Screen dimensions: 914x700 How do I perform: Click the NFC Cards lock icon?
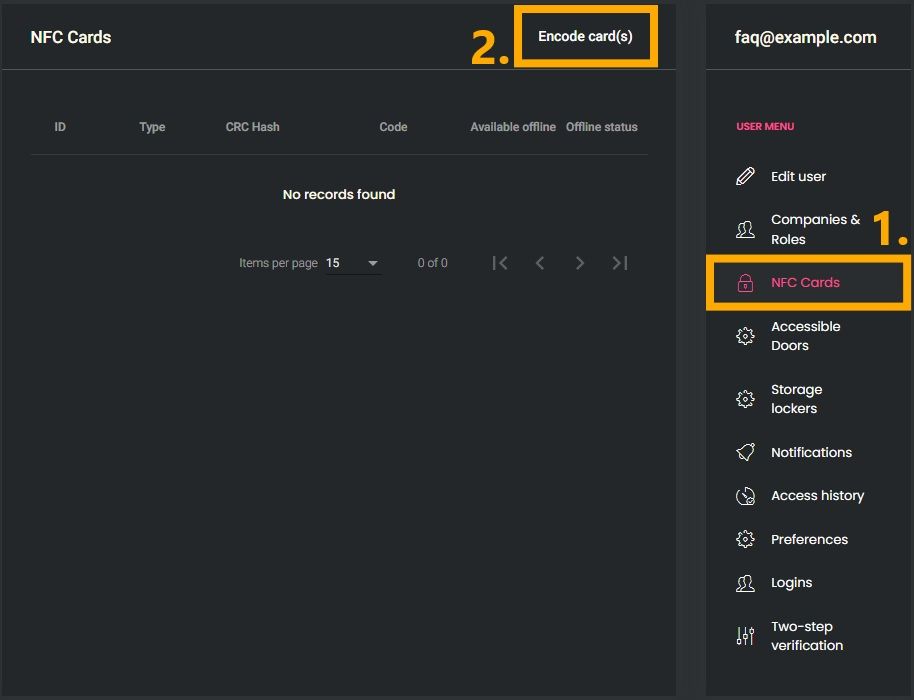745,283
